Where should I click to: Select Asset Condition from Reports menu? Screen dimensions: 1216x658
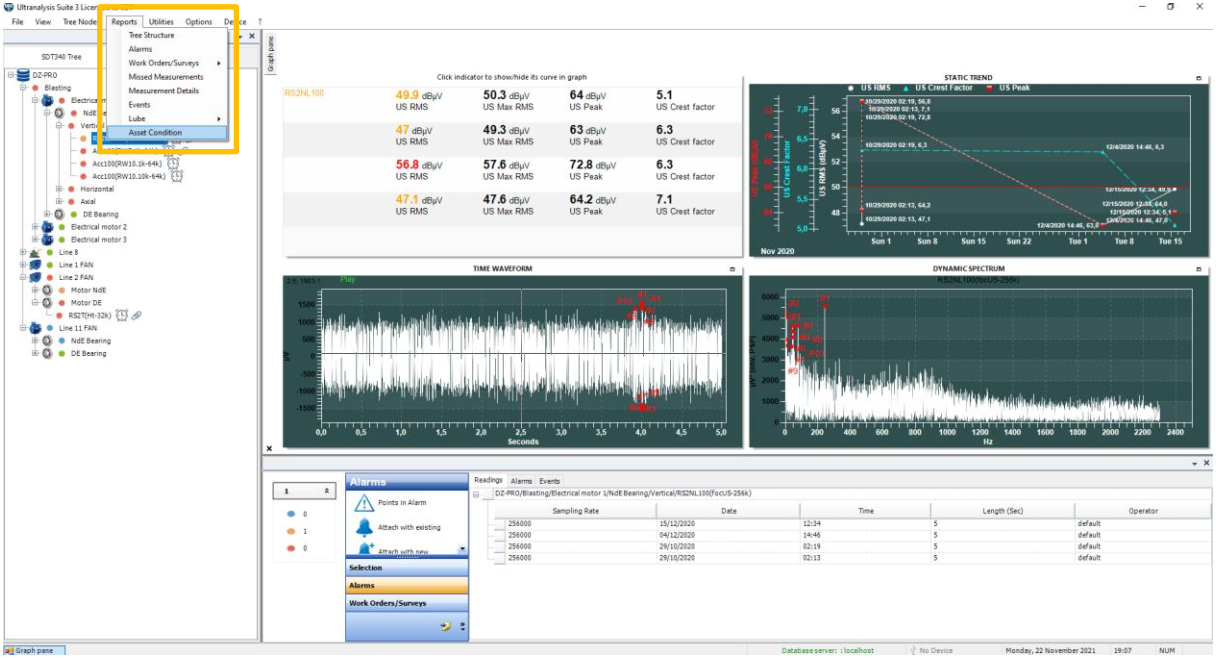(x=155, y=132)
